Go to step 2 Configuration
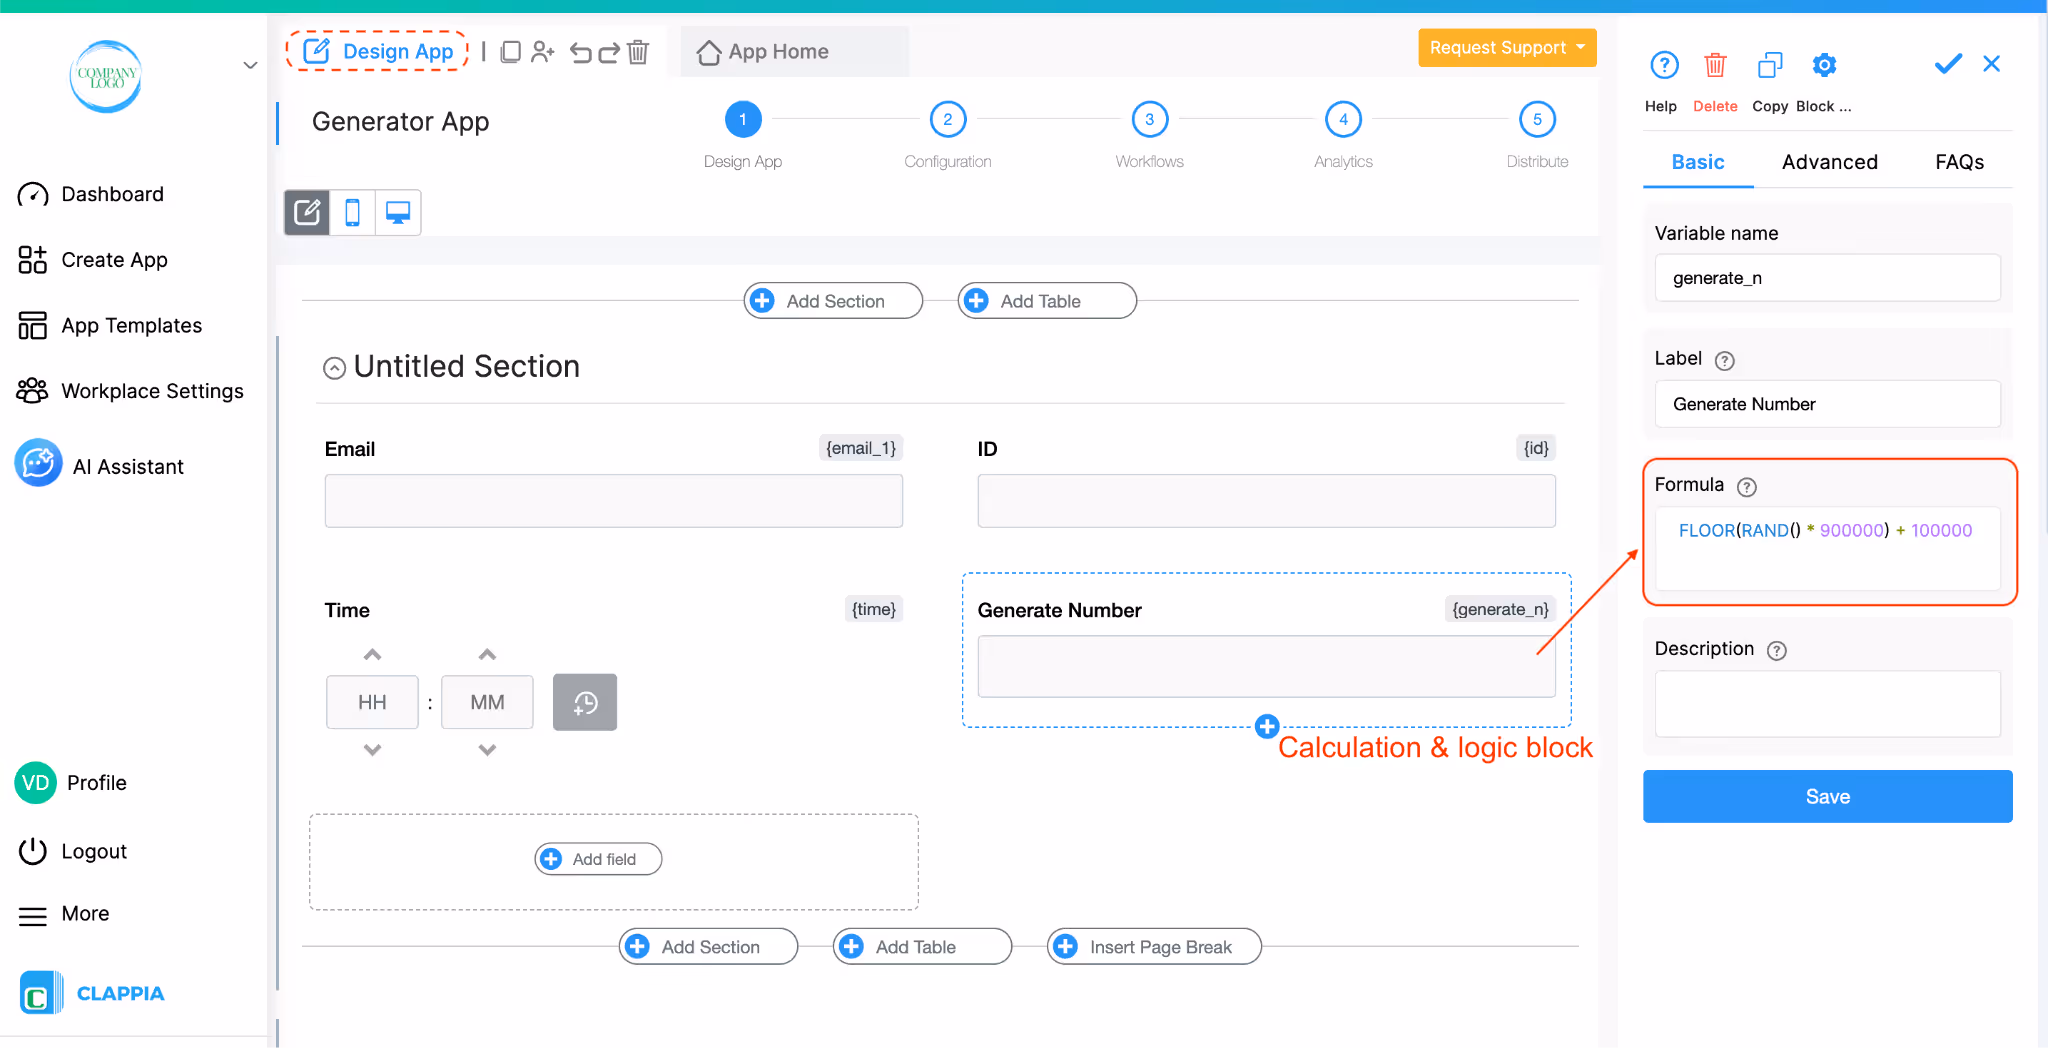The height and width of the screenshot is (1048, 2048). pyautogui.click(x=947, y=119)
